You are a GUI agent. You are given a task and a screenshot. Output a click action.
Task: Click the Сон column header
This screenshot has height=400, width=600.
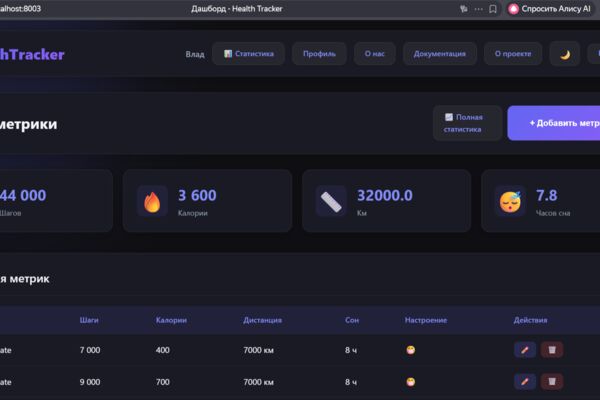coord(352,320)
